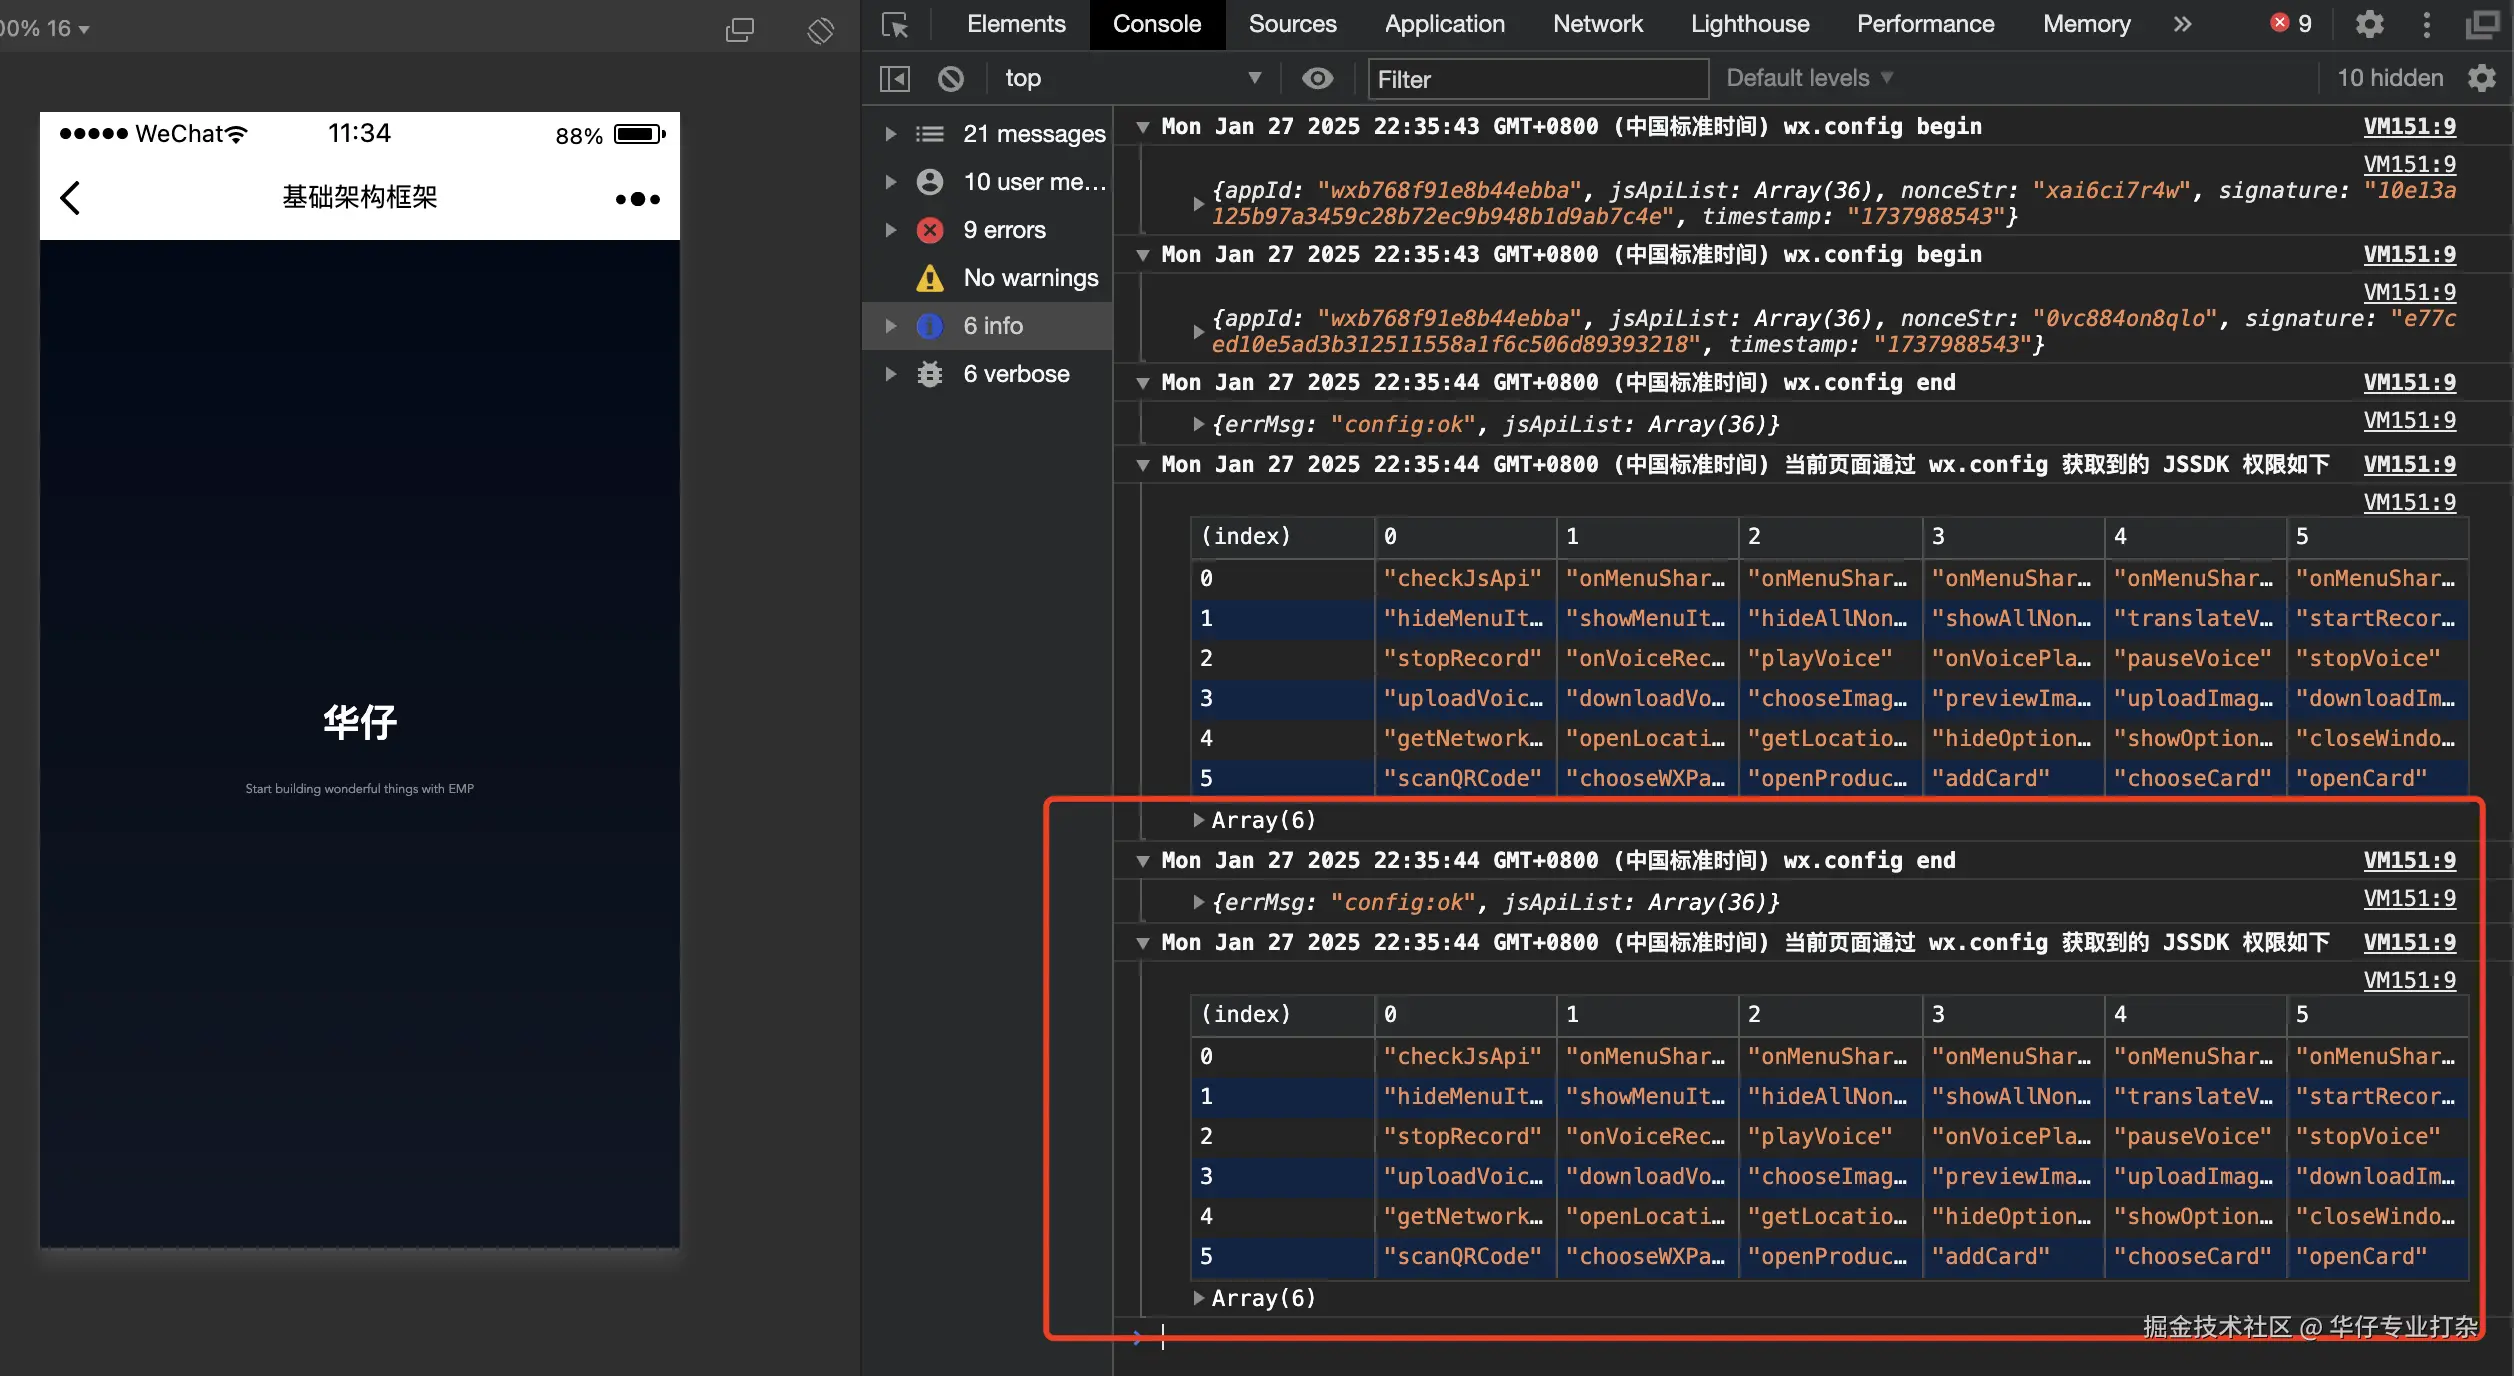The image size is (2514, 1376).
Task: Open the DevTools kebab menu
Action: [2426, 24]
